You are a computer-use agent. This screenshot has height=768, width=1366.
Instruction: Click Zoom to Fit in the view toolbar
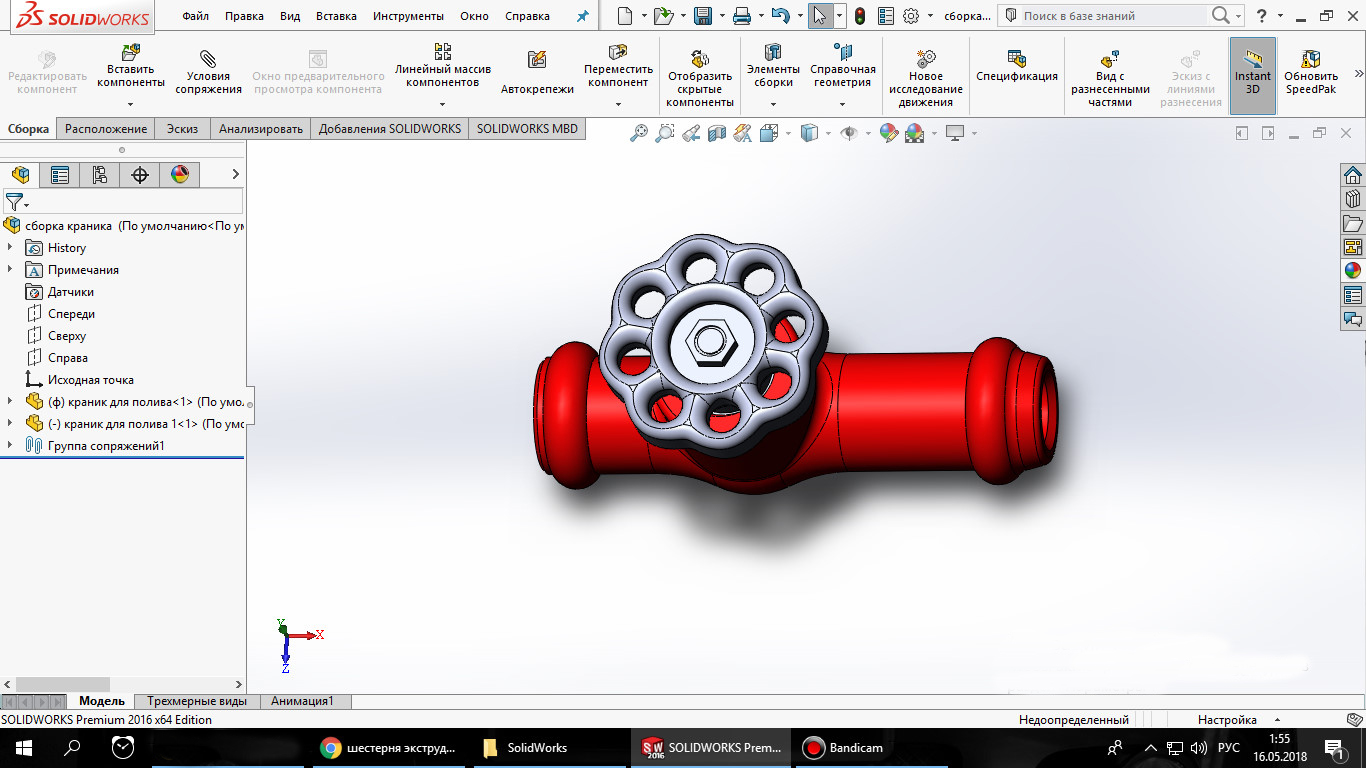[639, 133]
